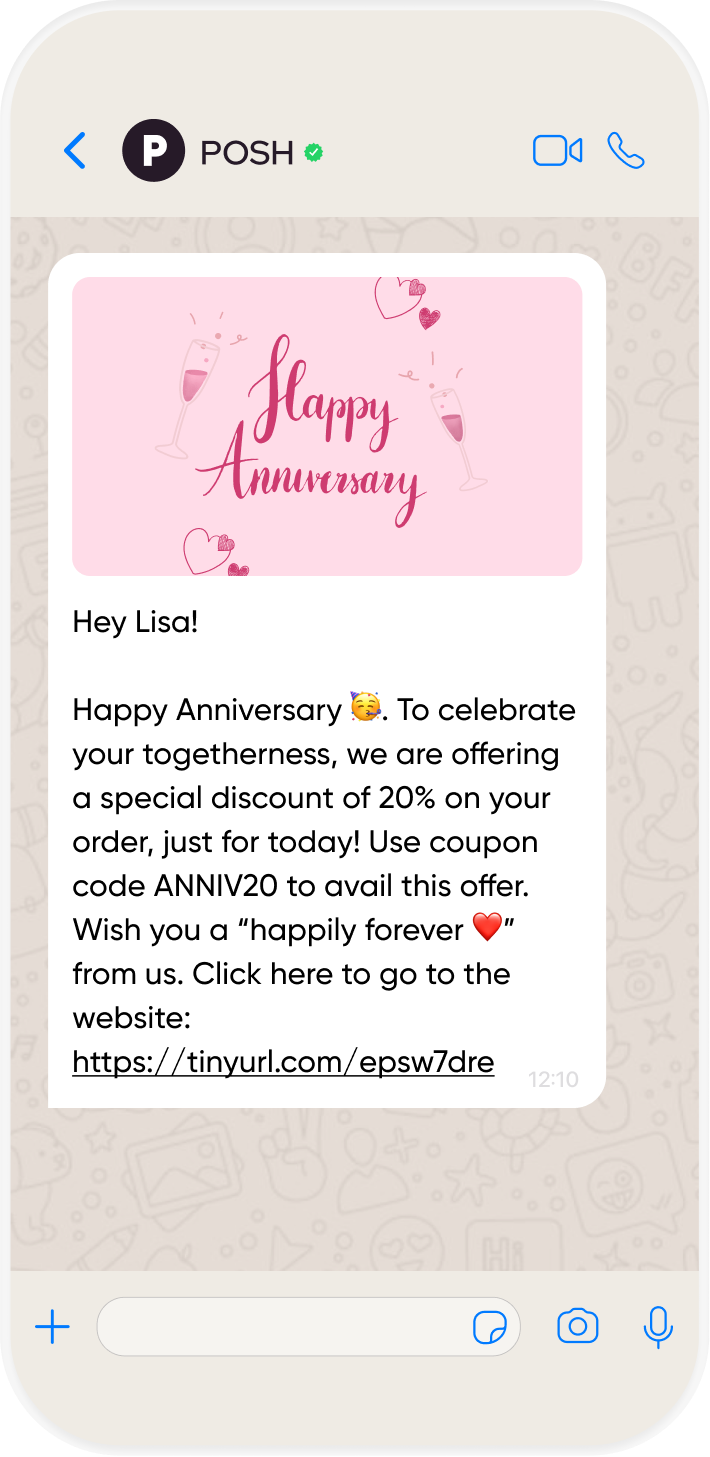This screenshot has width=710, height=1457.
Task: Click empty chat wallpaper below the message
Action: (x=355, y=1190)
